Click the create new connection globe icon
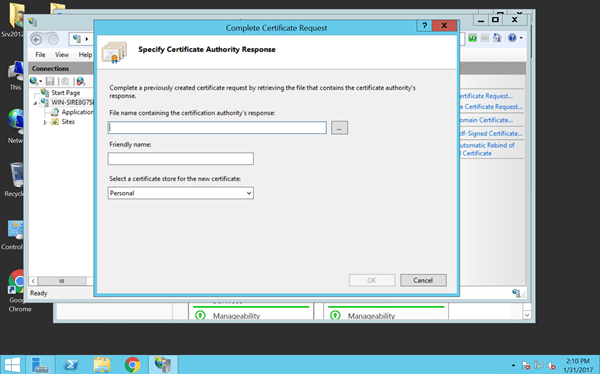Screen dimensions: 600x374 click(x=34, y=81)
